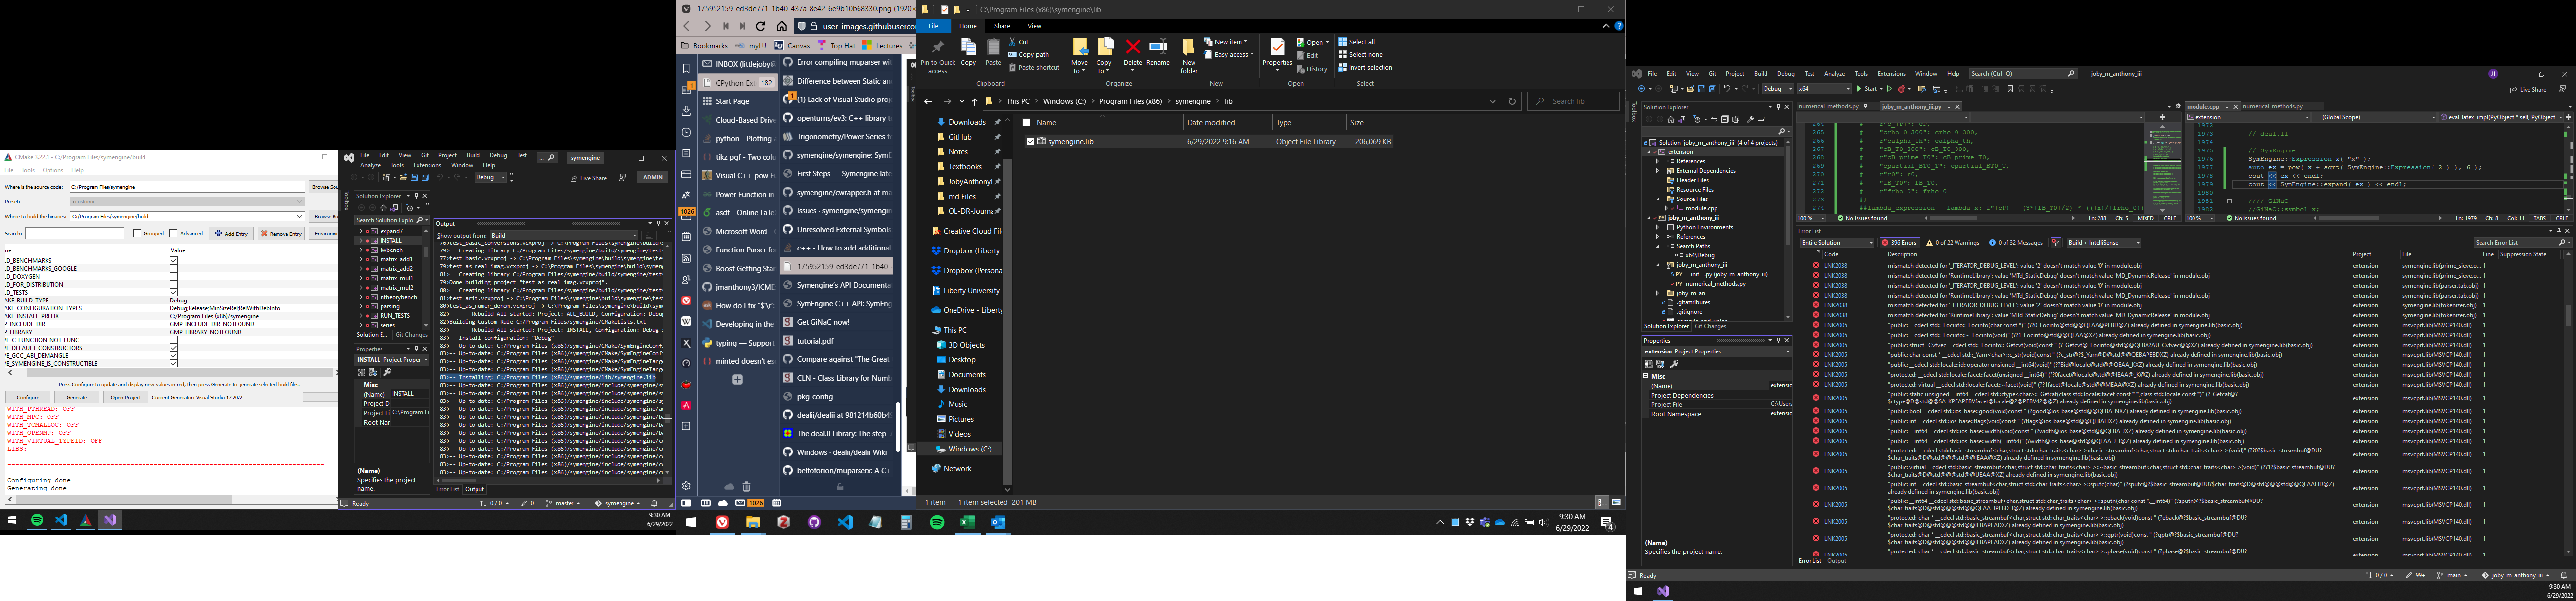The height and width of the screenshot is (601, 2576).
Task: Open the Analyze menu in right Visual Studio
Action: click(1834, 73)
